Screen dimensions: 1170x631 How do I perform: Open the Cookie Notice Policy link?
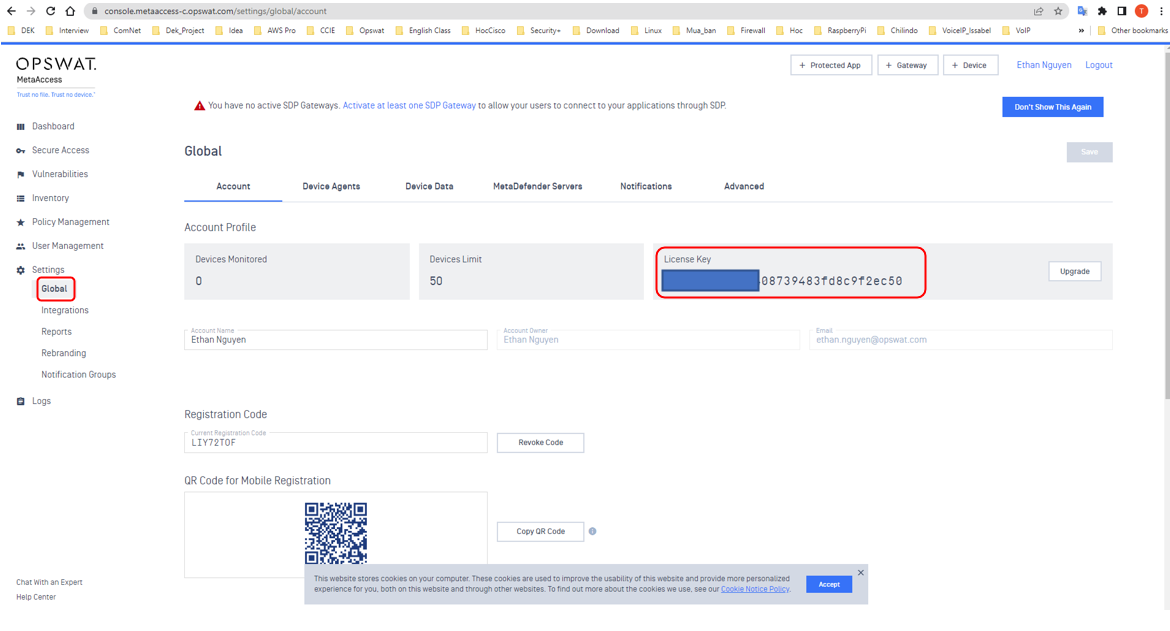(754, 589)
